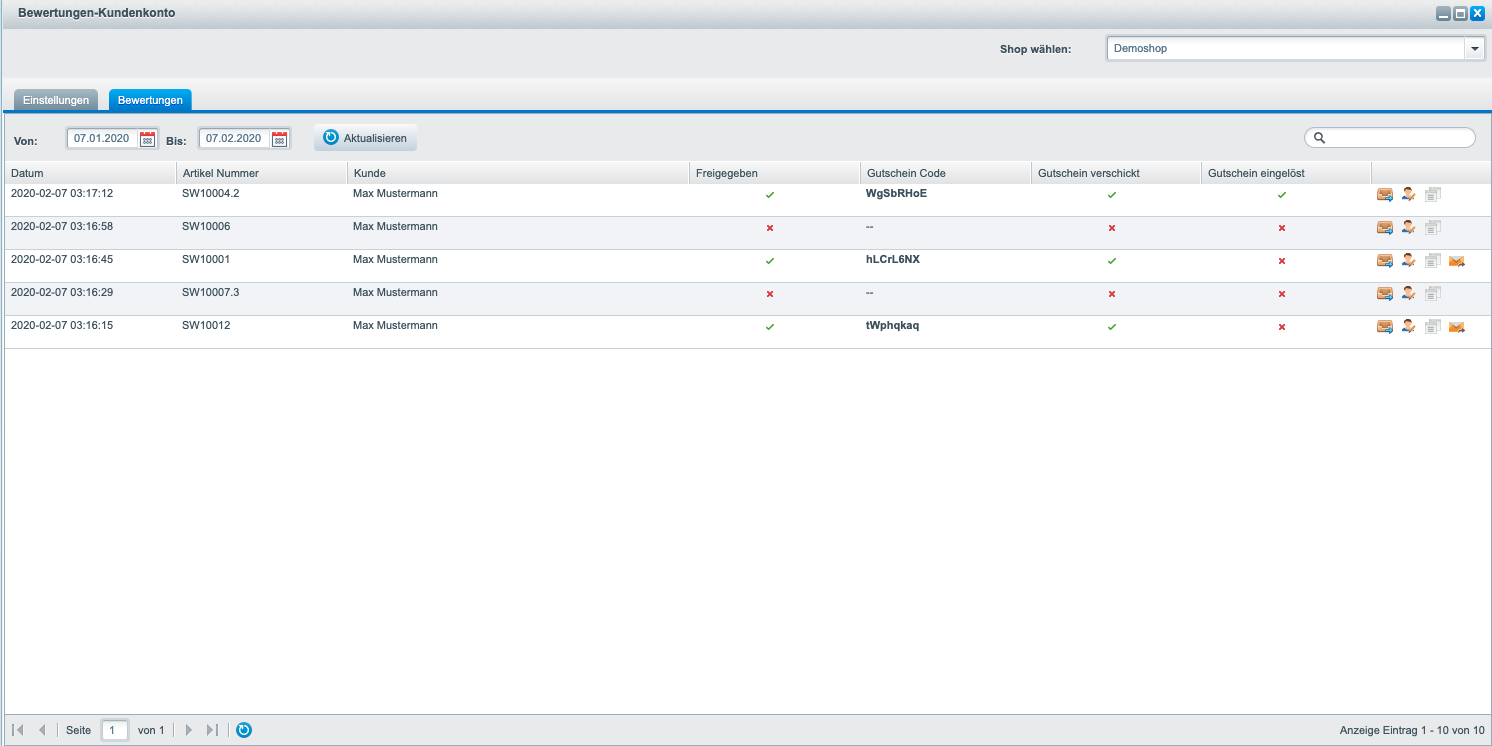This screenshot has width=1492, height=746.
Task: Click the envelope forward icon for SW10001
Action: [1457, 261]
